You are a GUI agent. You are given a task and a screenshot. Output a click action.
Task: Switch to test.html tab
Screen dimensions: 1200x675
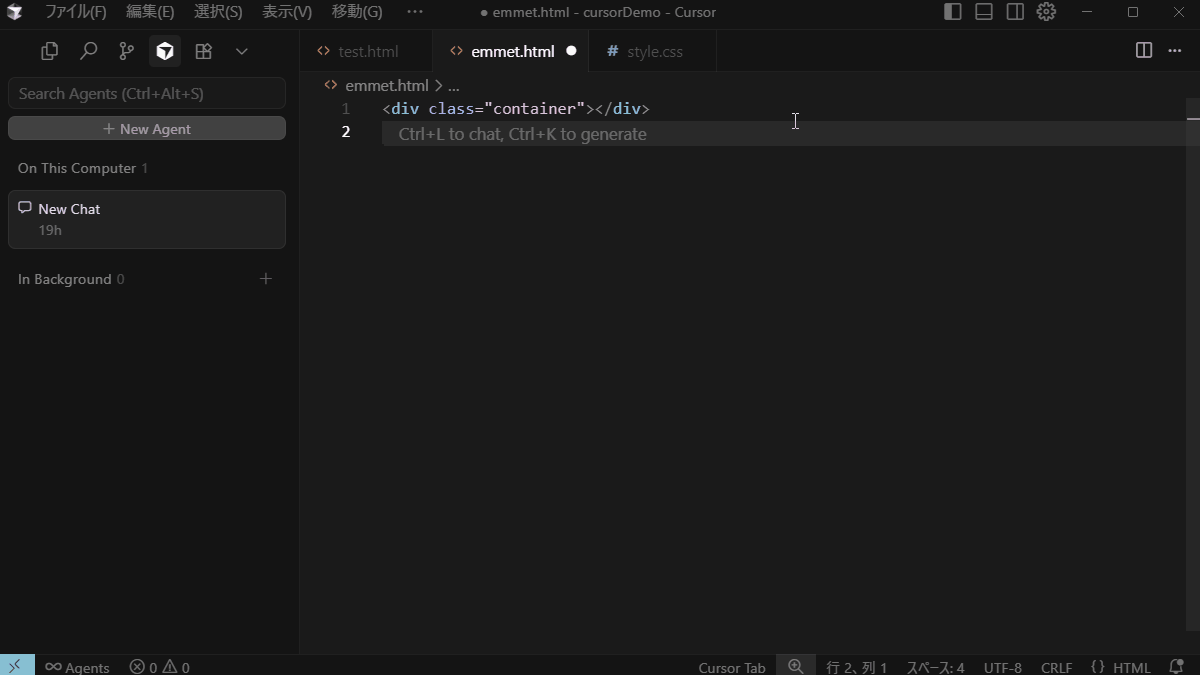[367, 51]
